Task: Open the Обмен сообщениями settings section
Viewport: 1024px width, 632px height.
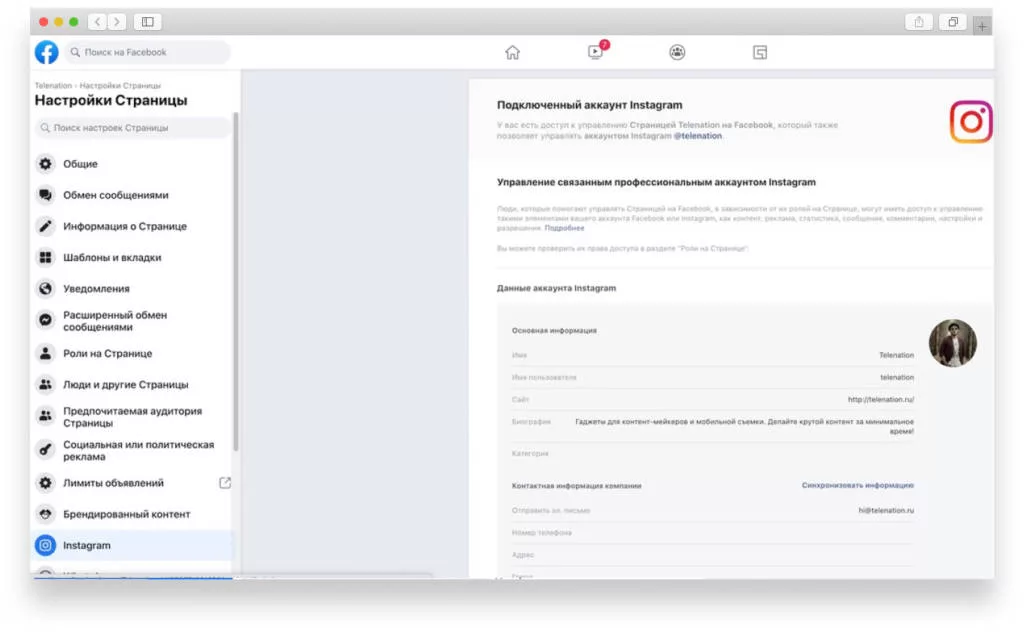Action: (133, 195)
